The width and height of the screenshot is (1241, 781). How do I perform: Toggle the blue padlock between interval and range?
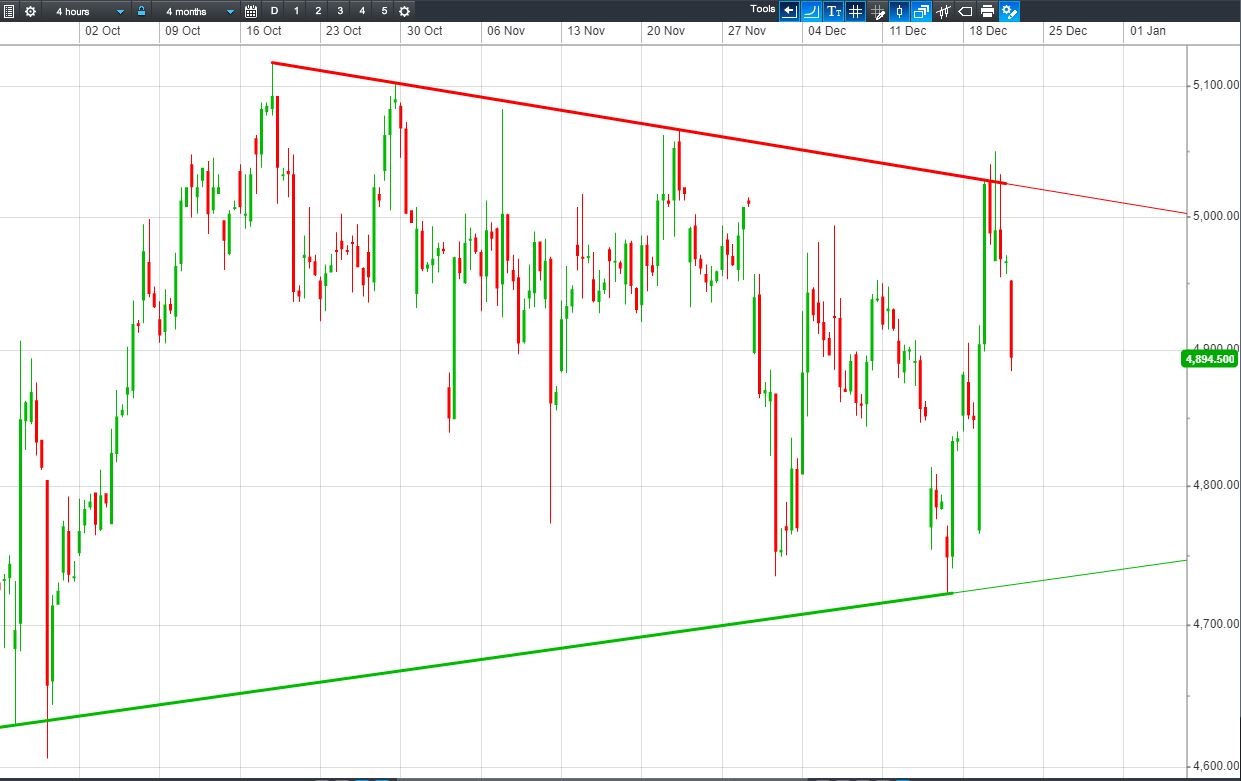pos(142,11)
